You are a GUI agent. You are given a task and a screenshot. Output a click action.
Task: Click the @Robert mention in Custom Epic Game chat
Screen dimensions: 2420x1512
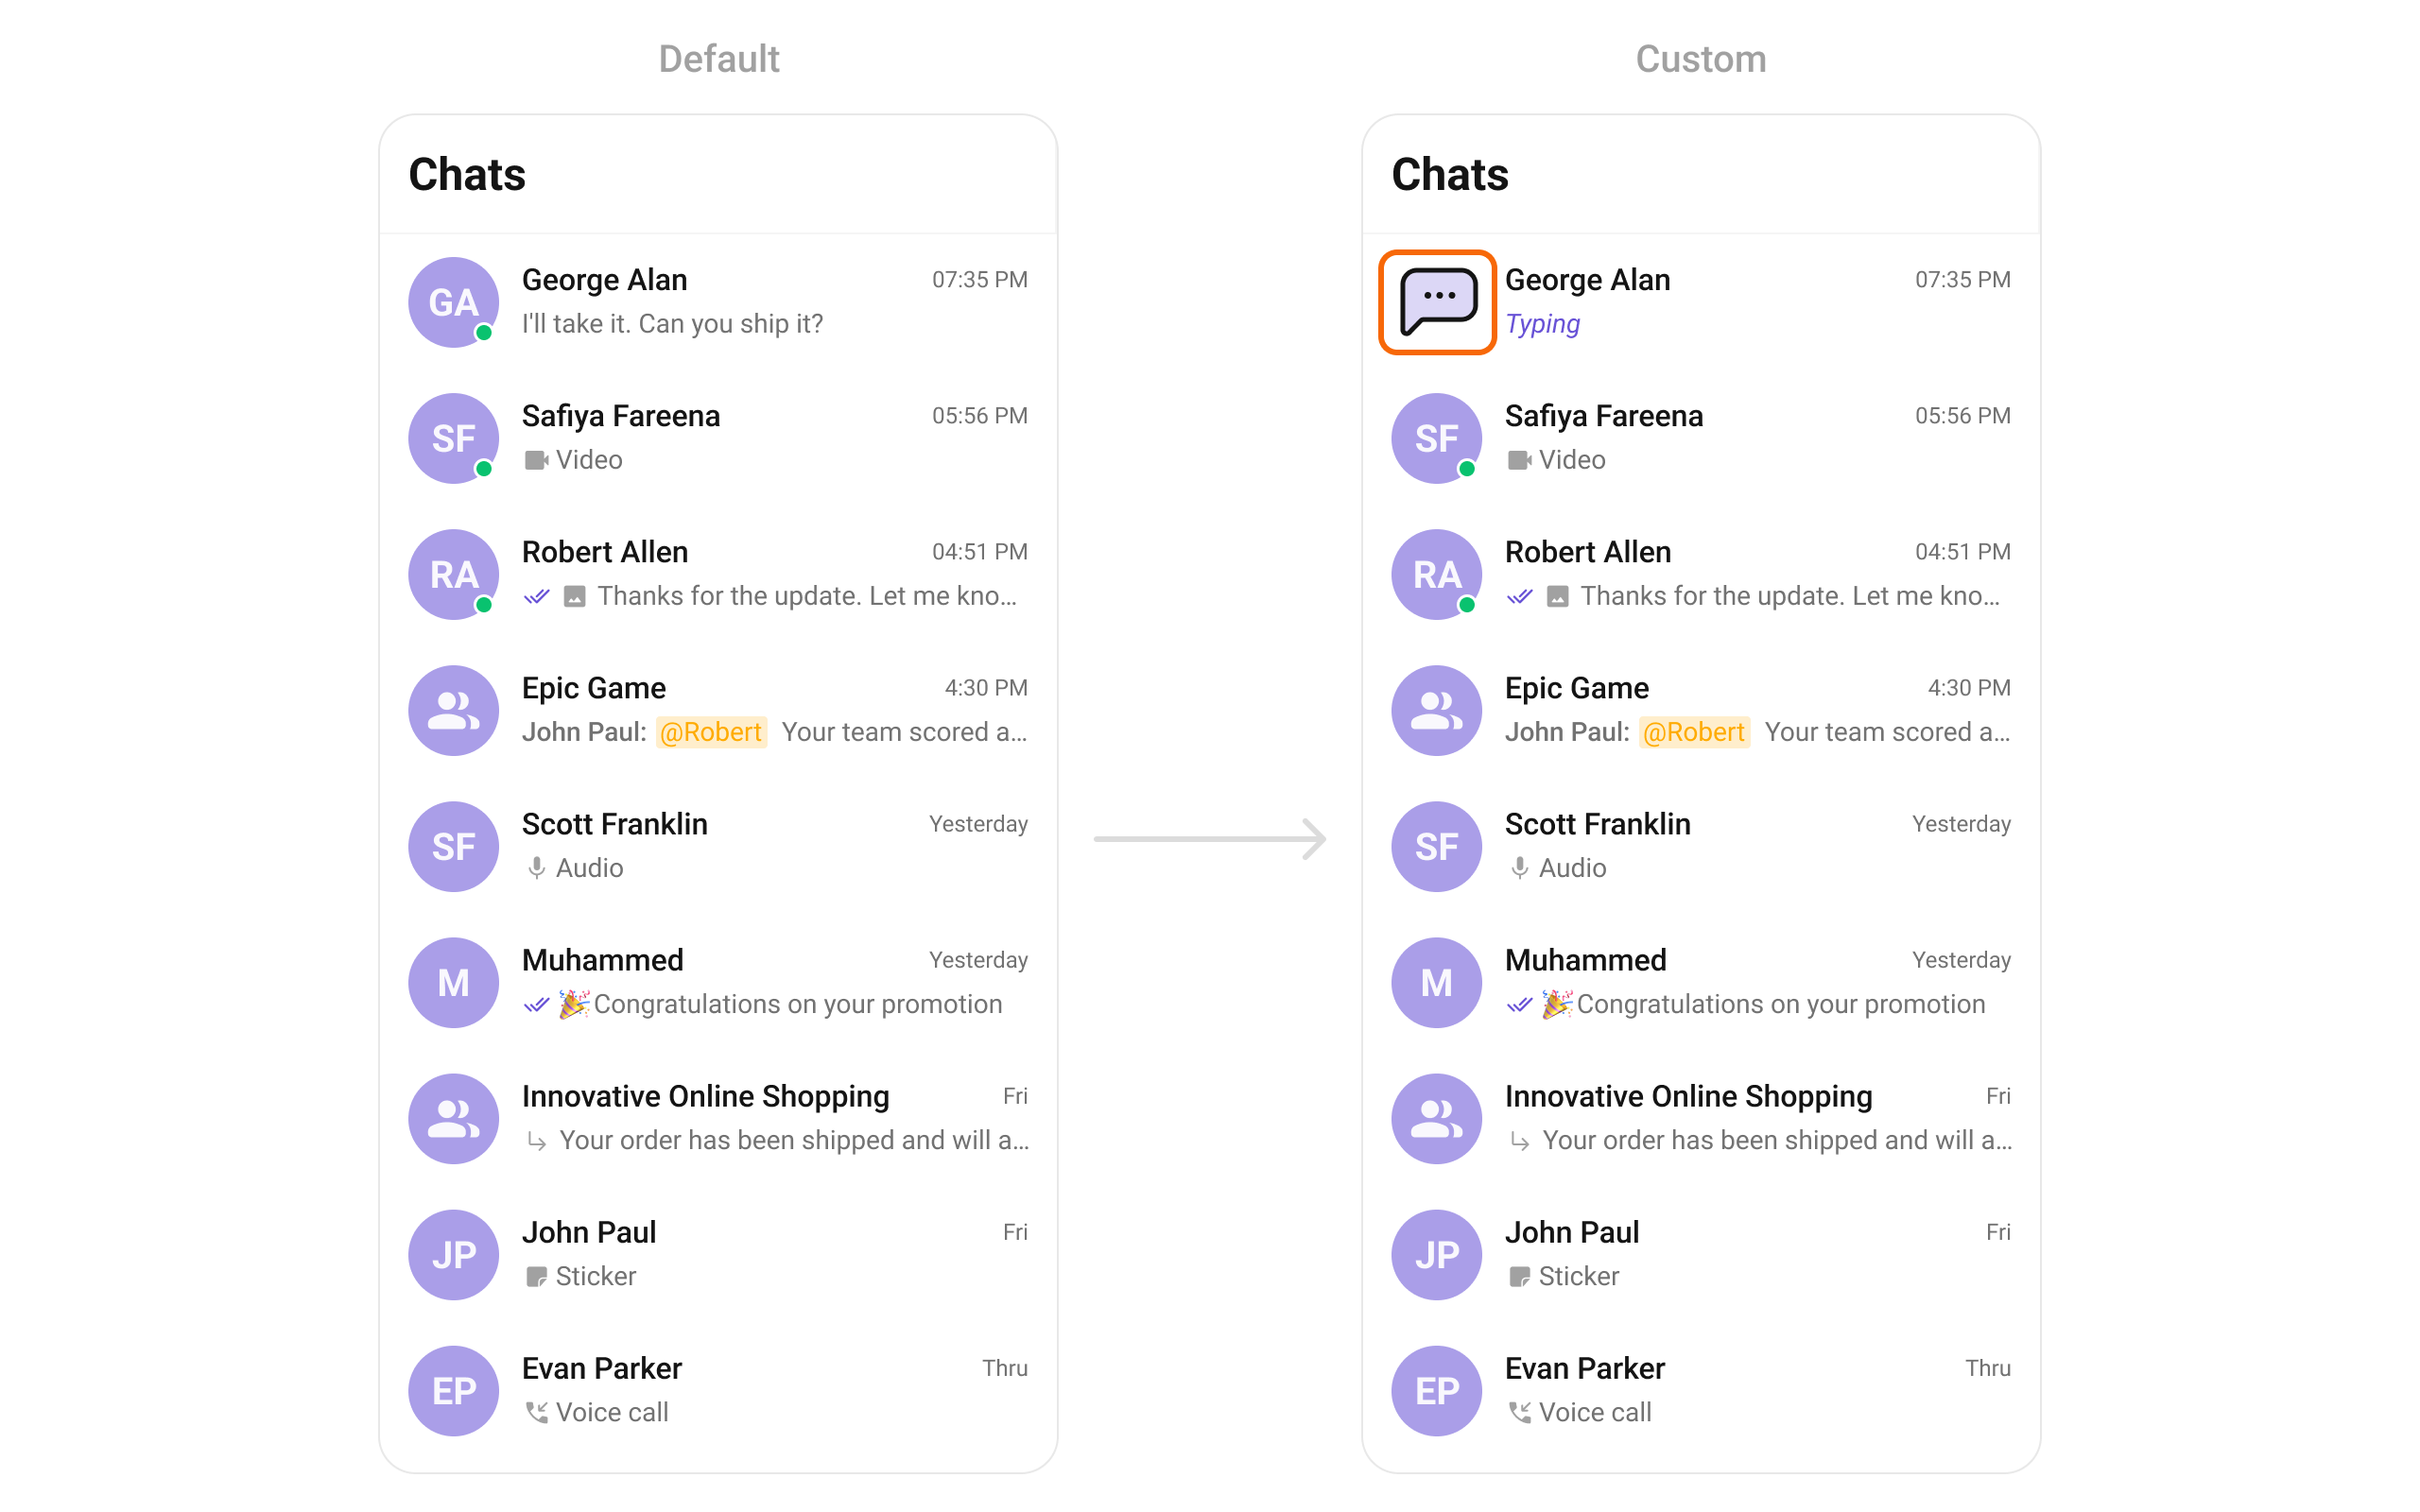1694,732
